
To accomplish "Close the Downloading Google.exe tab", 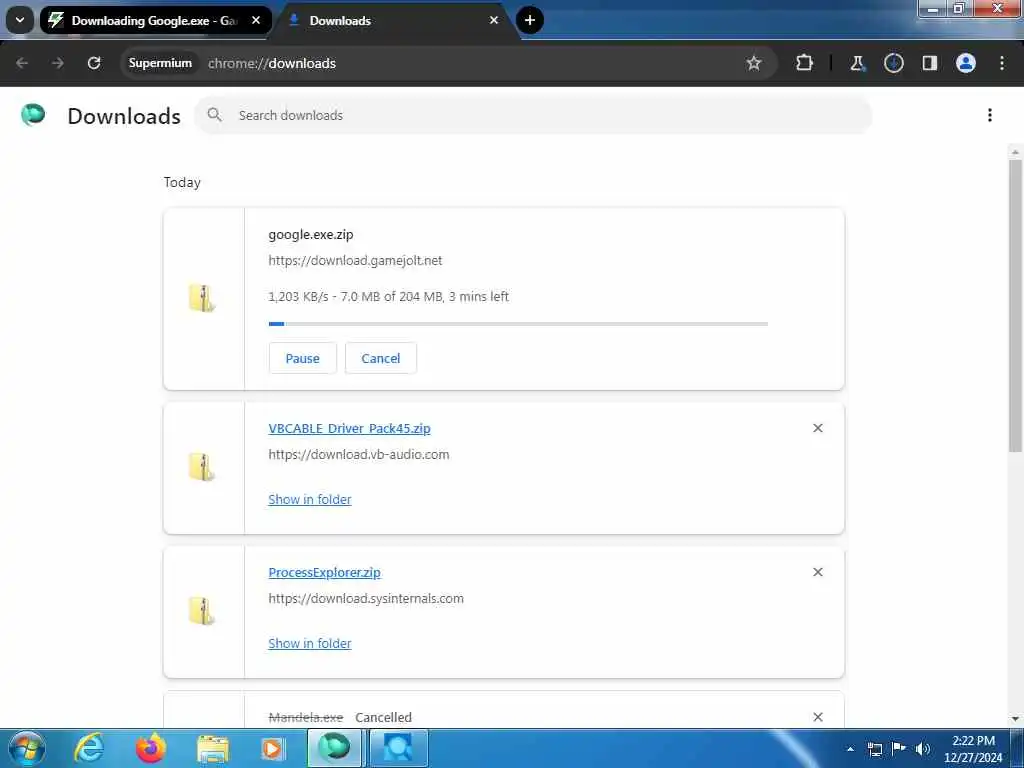I will coord(256,20).
